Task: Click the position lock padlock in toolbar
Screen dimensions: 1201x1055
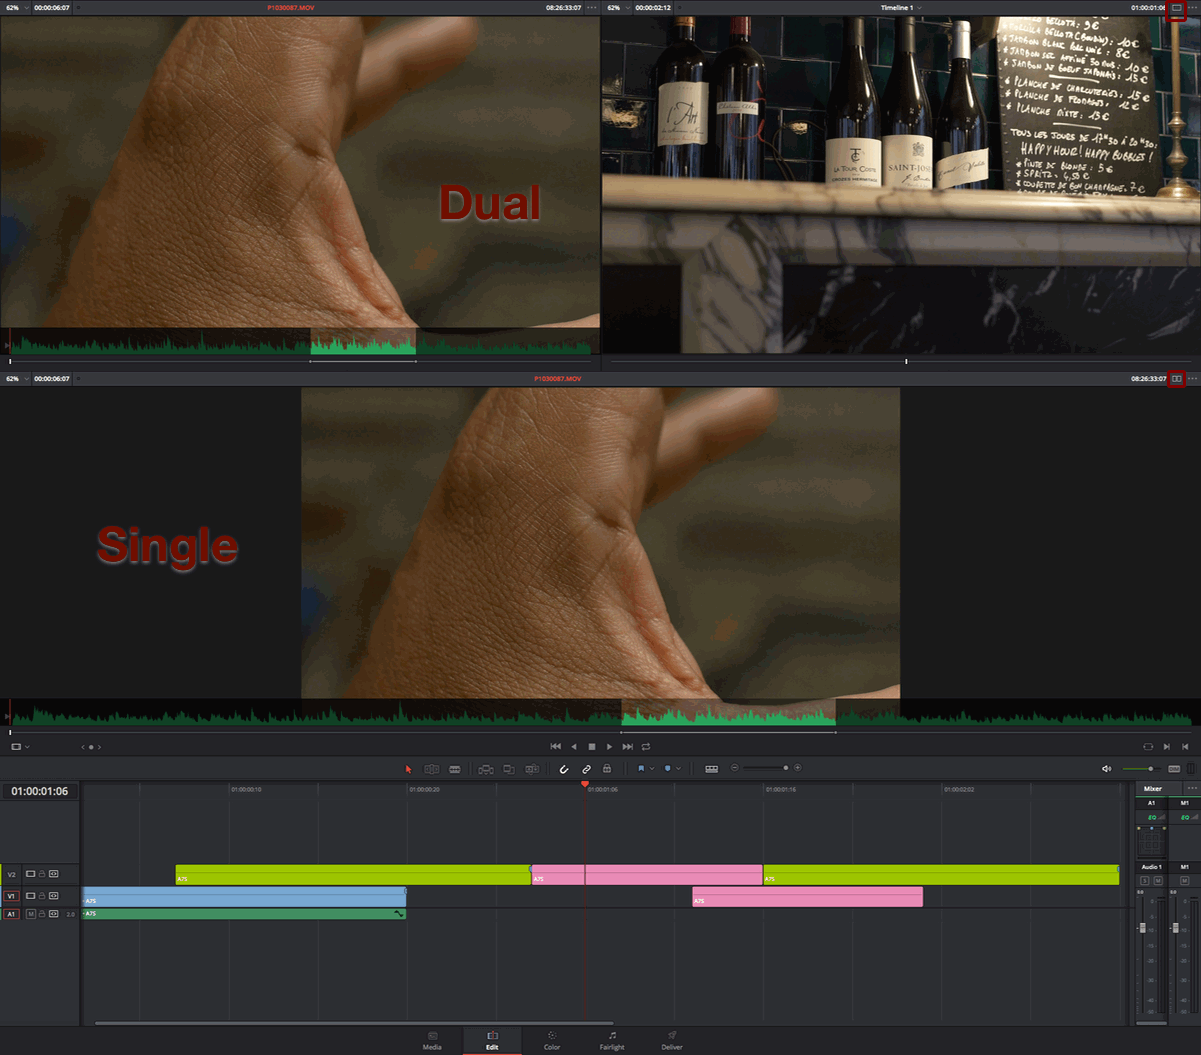Action: pyautogui.click(x=607, y=769)
